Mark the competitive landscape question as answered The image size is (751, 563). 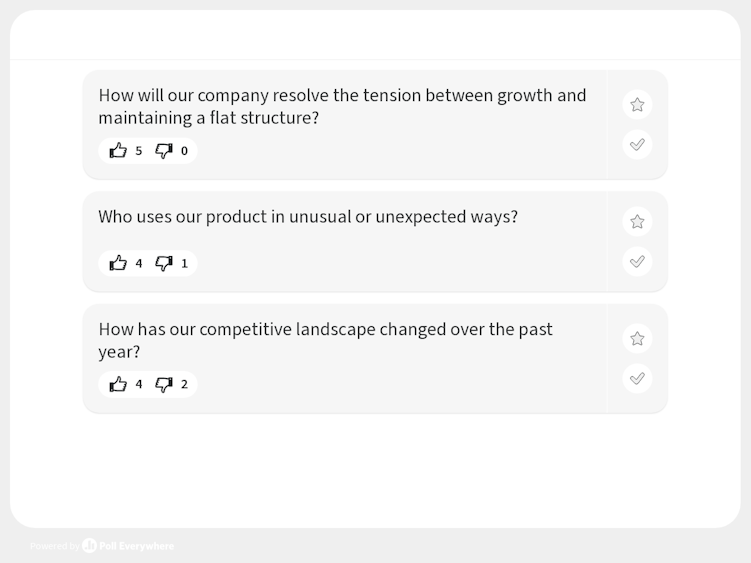pos(637,379)
